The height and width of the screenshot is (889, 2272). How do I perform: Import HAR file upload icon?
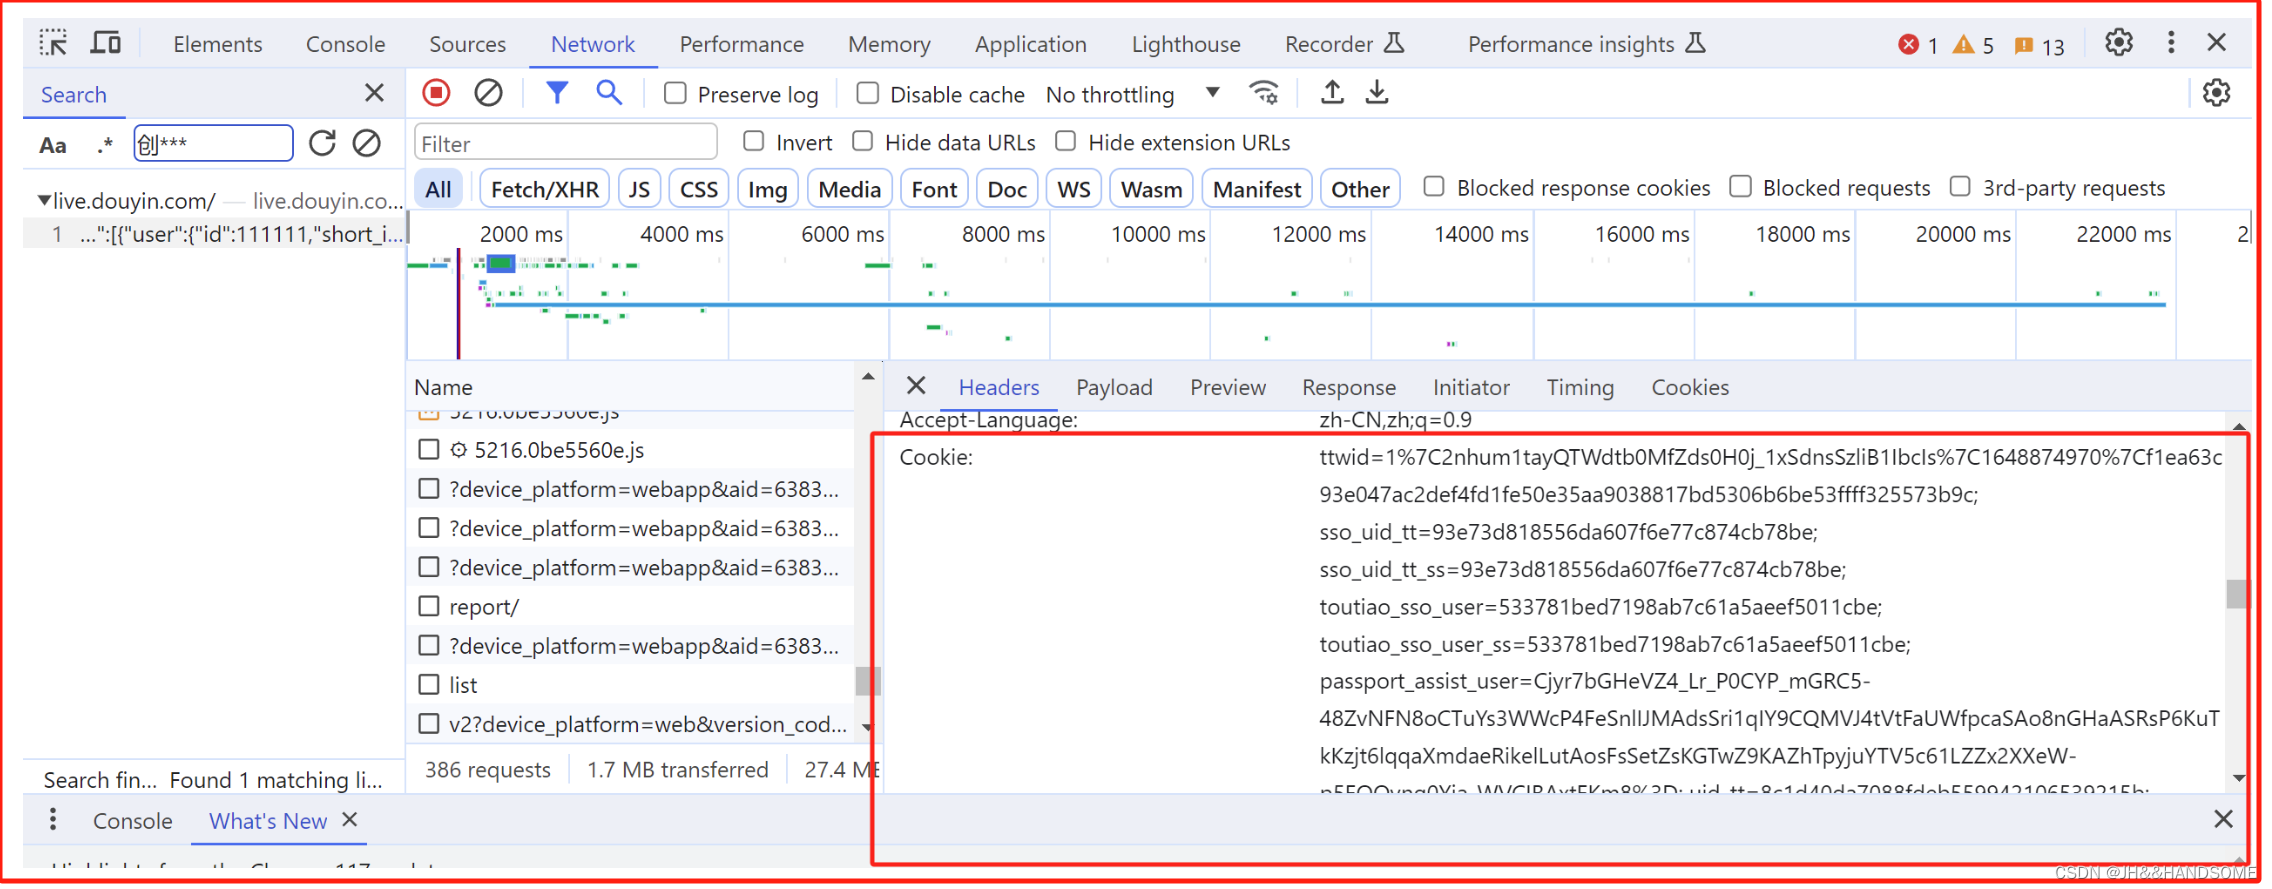1332,93
